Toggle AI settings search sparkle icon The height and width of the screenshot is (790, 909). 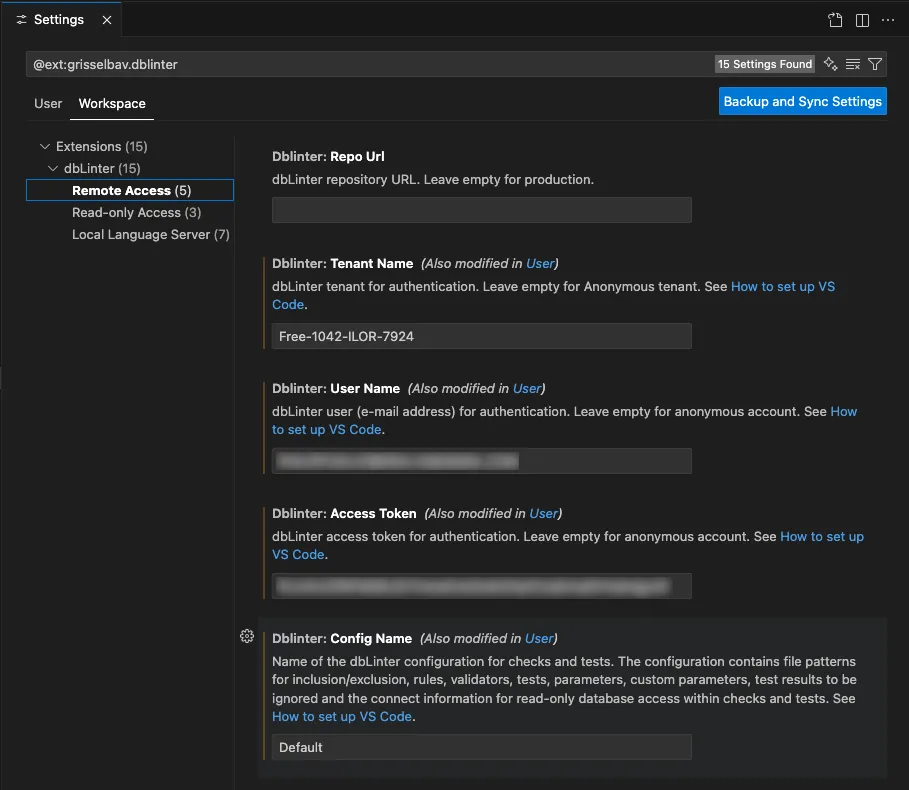click(830, 64)
